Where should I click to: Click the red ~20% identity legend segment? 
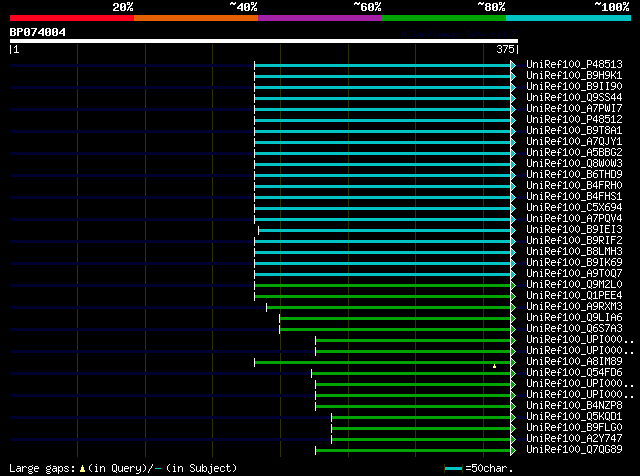click(72, 18)
